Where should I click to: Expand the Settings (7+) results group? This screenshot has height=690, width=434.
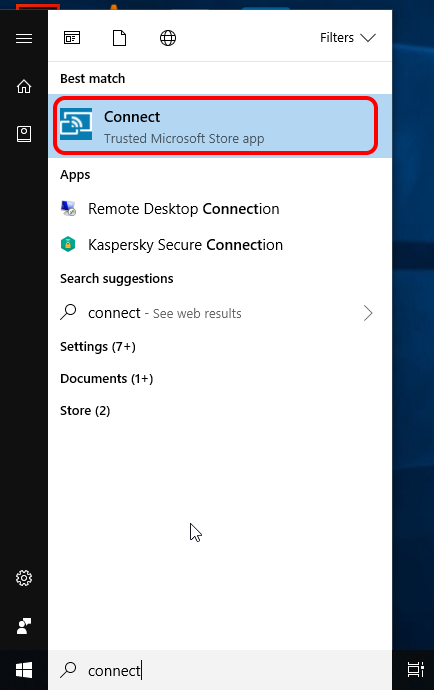(98, 347)
